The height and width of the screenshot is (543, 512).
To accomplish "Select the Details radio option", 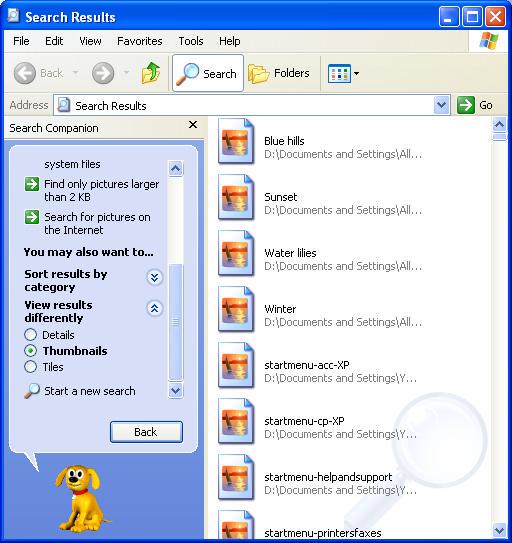I will pyautogui.click(x=30, y=335).
